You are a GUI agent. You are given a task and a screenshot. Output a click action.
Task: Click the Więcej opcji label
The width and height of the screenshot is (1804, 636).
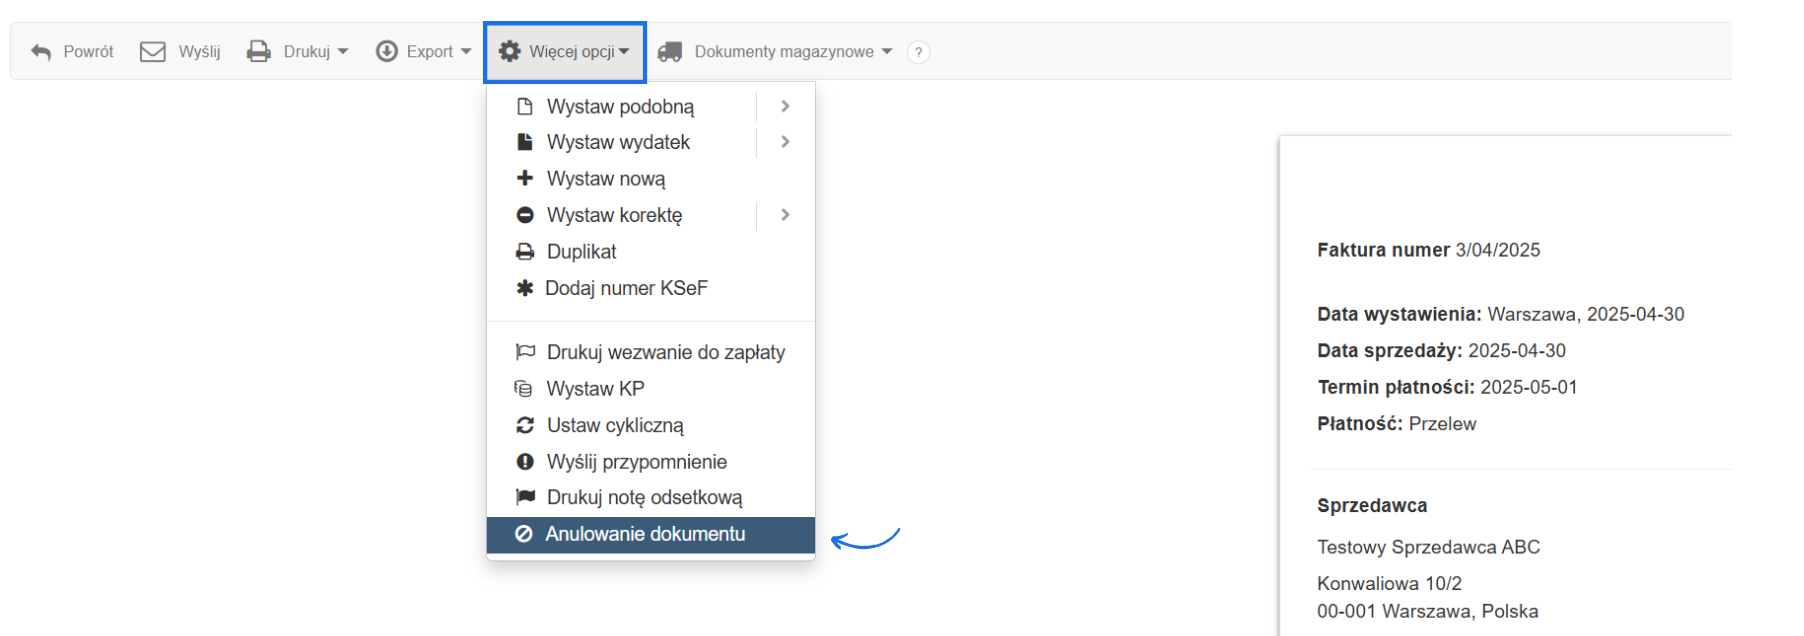point(572,52)
